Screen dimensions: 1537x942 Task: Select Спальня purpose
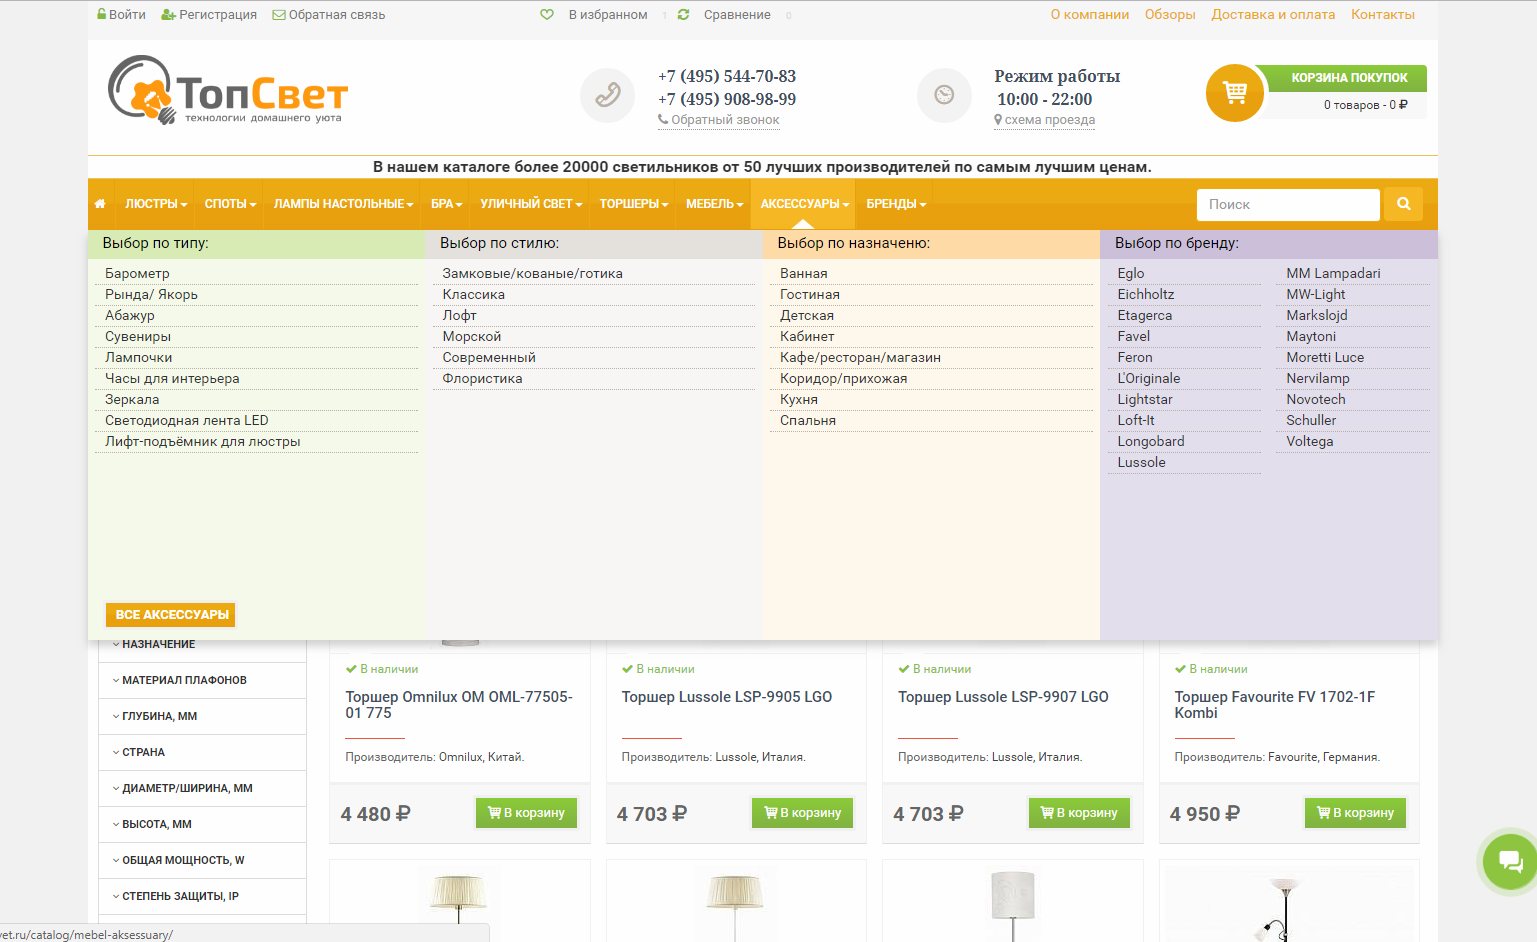click(808, 420)
